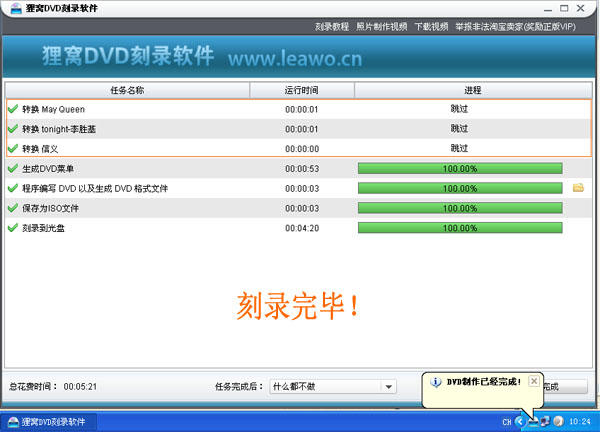Select the 转换 May Queen task row
The image size is (600, 432).
click(299, 109)
